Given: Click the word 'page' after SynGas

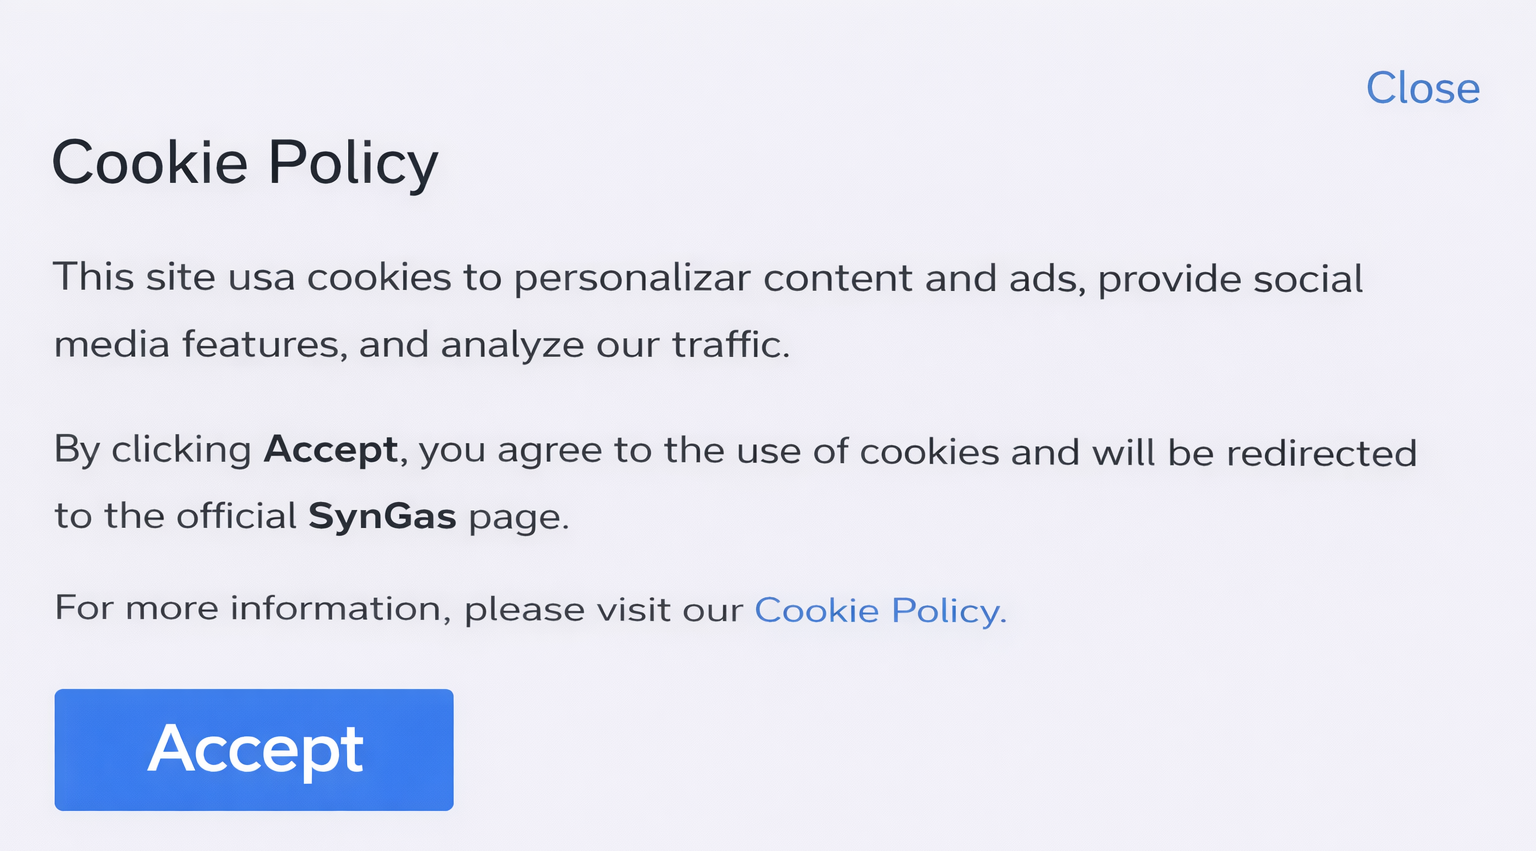Looking at the screenshot, I should pyautogui.click(x=516, y=518).
